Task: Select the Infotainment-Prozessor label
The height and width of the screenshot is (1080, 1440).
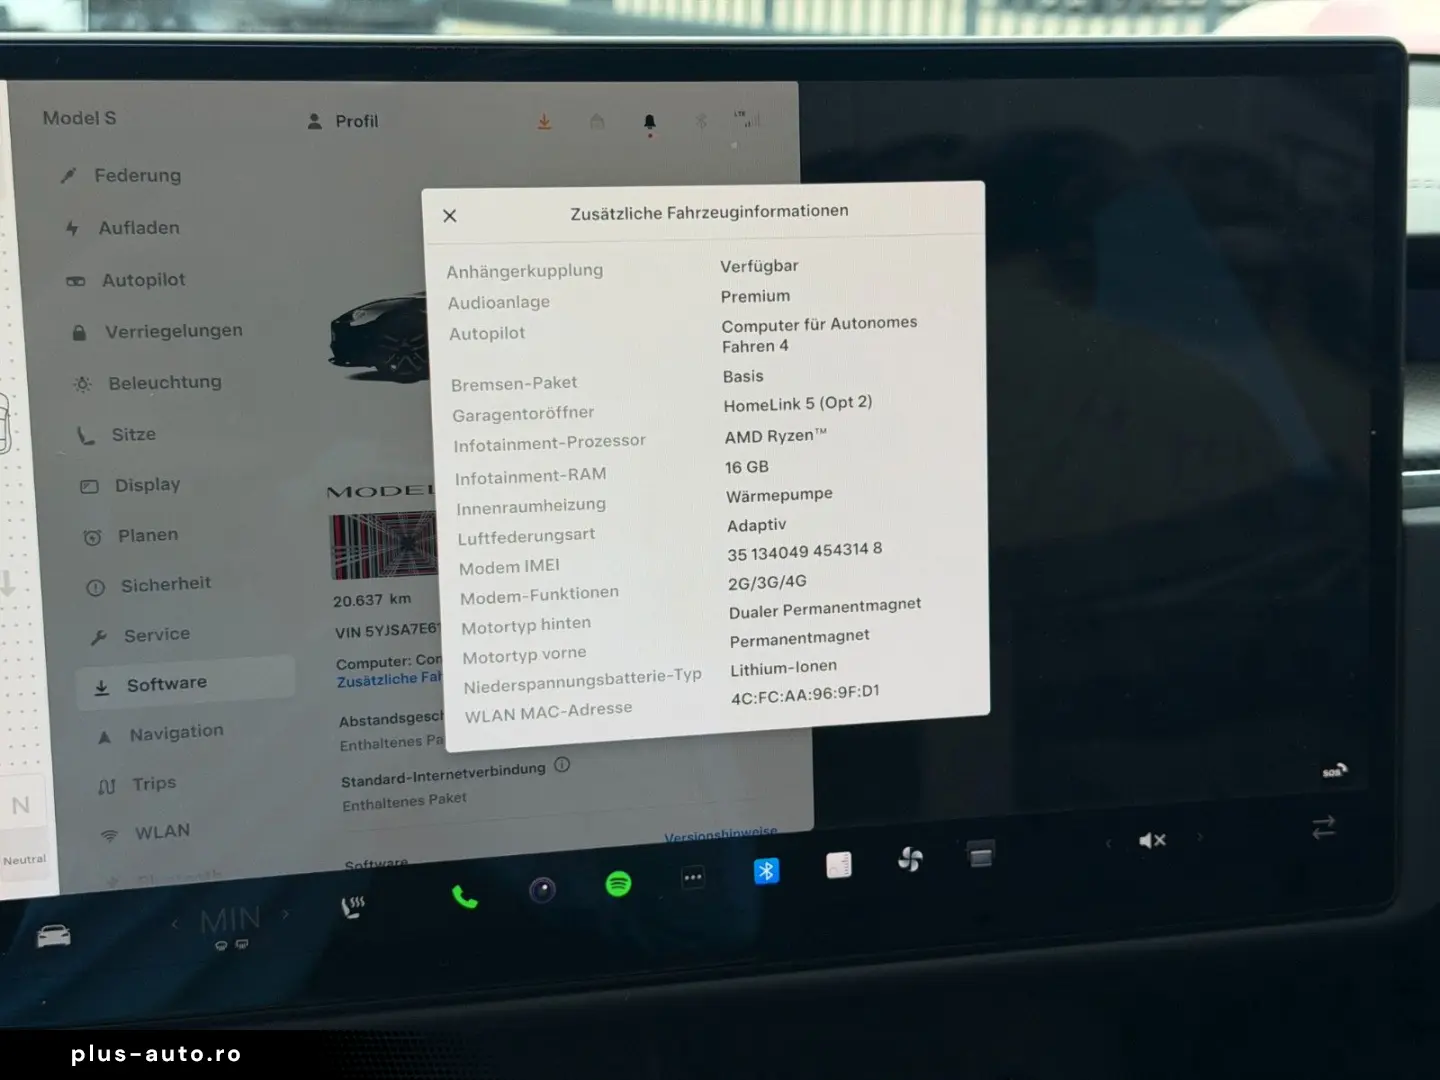Action: tap(550, 442)
